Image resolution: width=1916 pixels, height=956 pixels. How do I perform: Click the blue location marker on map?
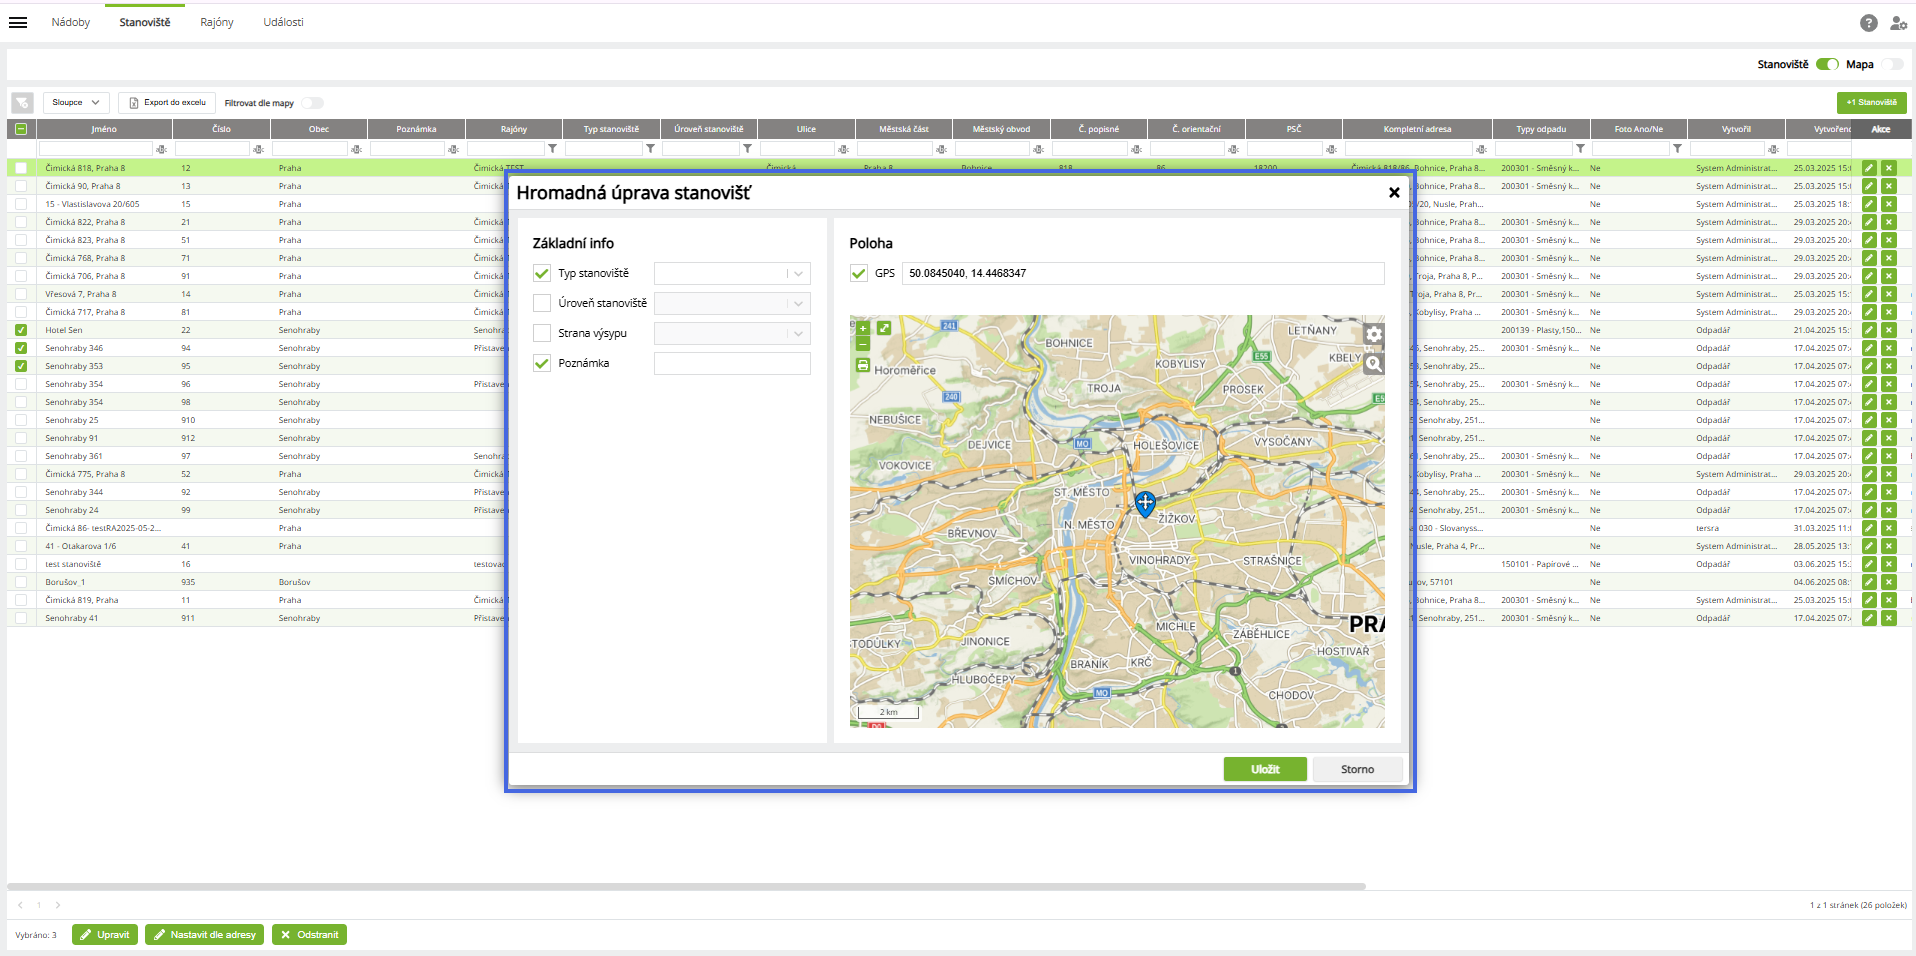pos(1145,503)
